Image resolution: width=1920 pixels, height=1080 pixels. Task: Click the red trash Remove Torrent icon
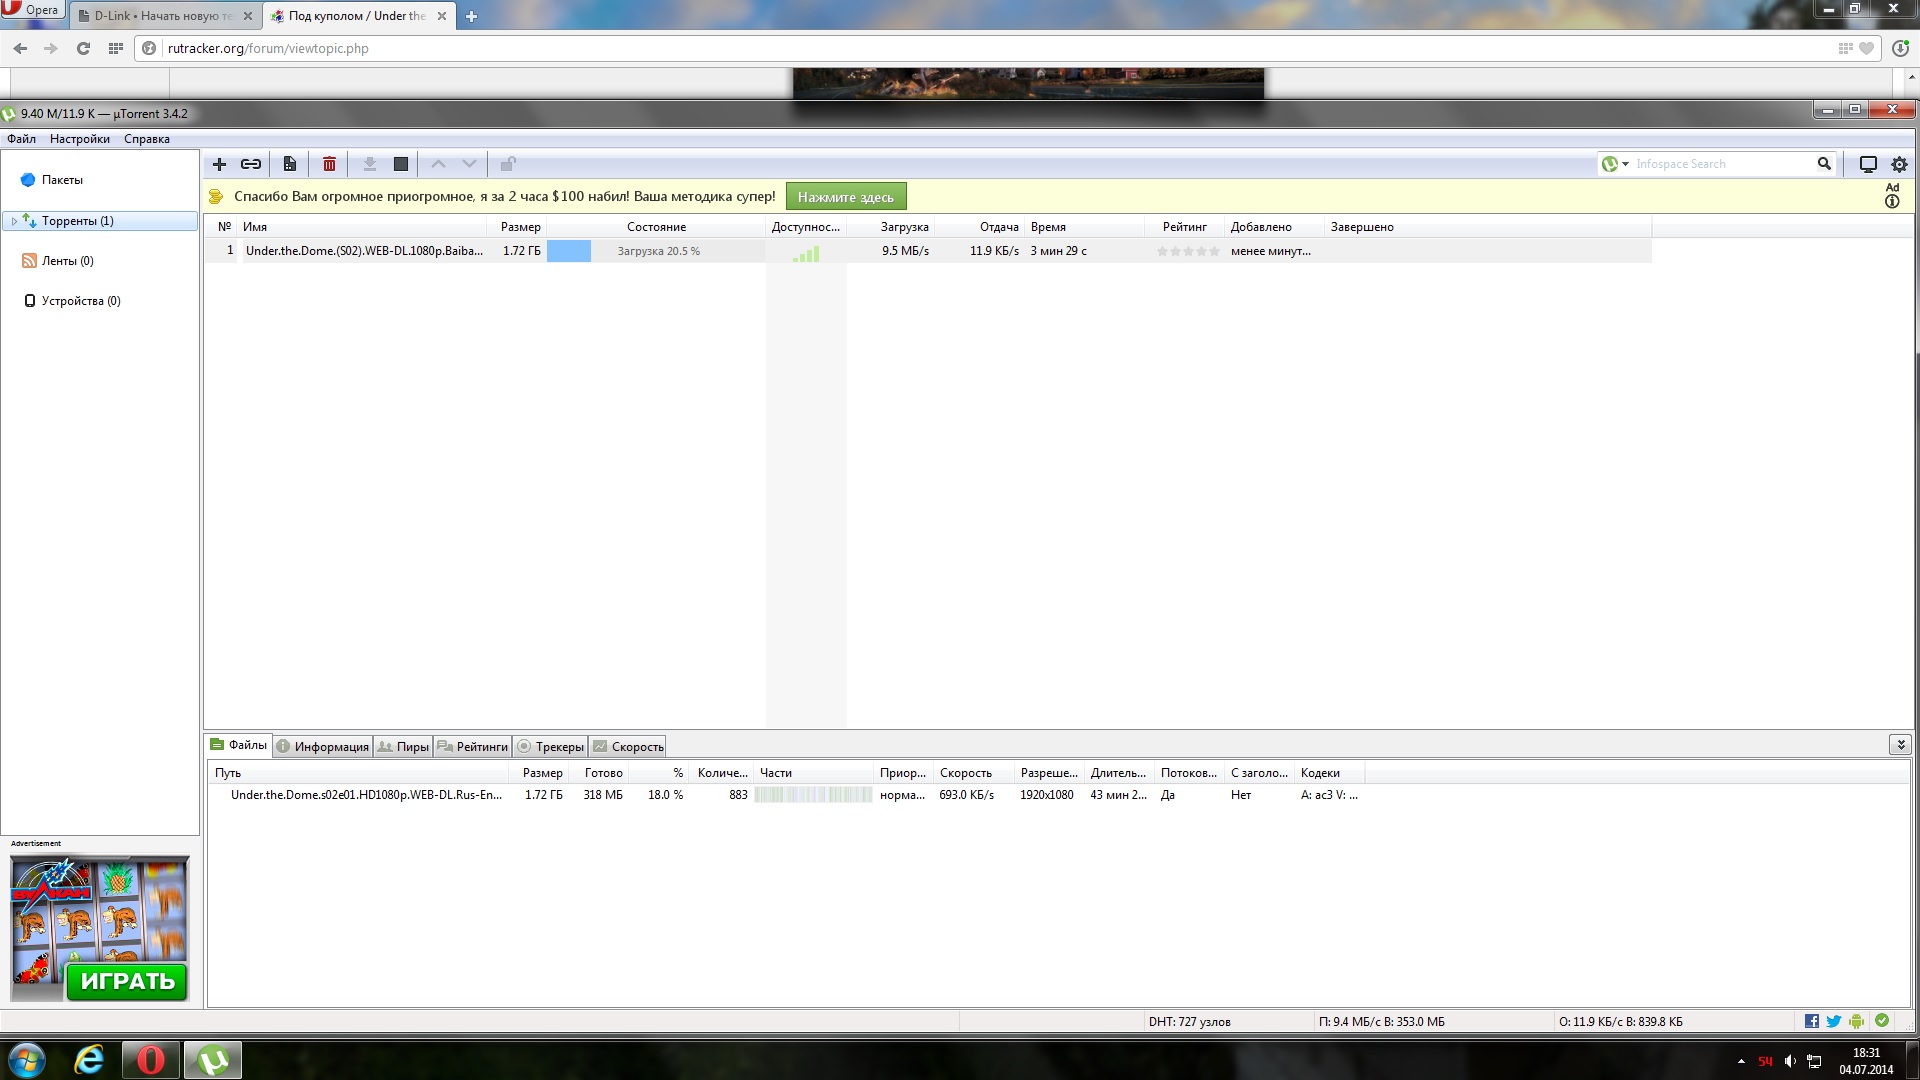329,164
